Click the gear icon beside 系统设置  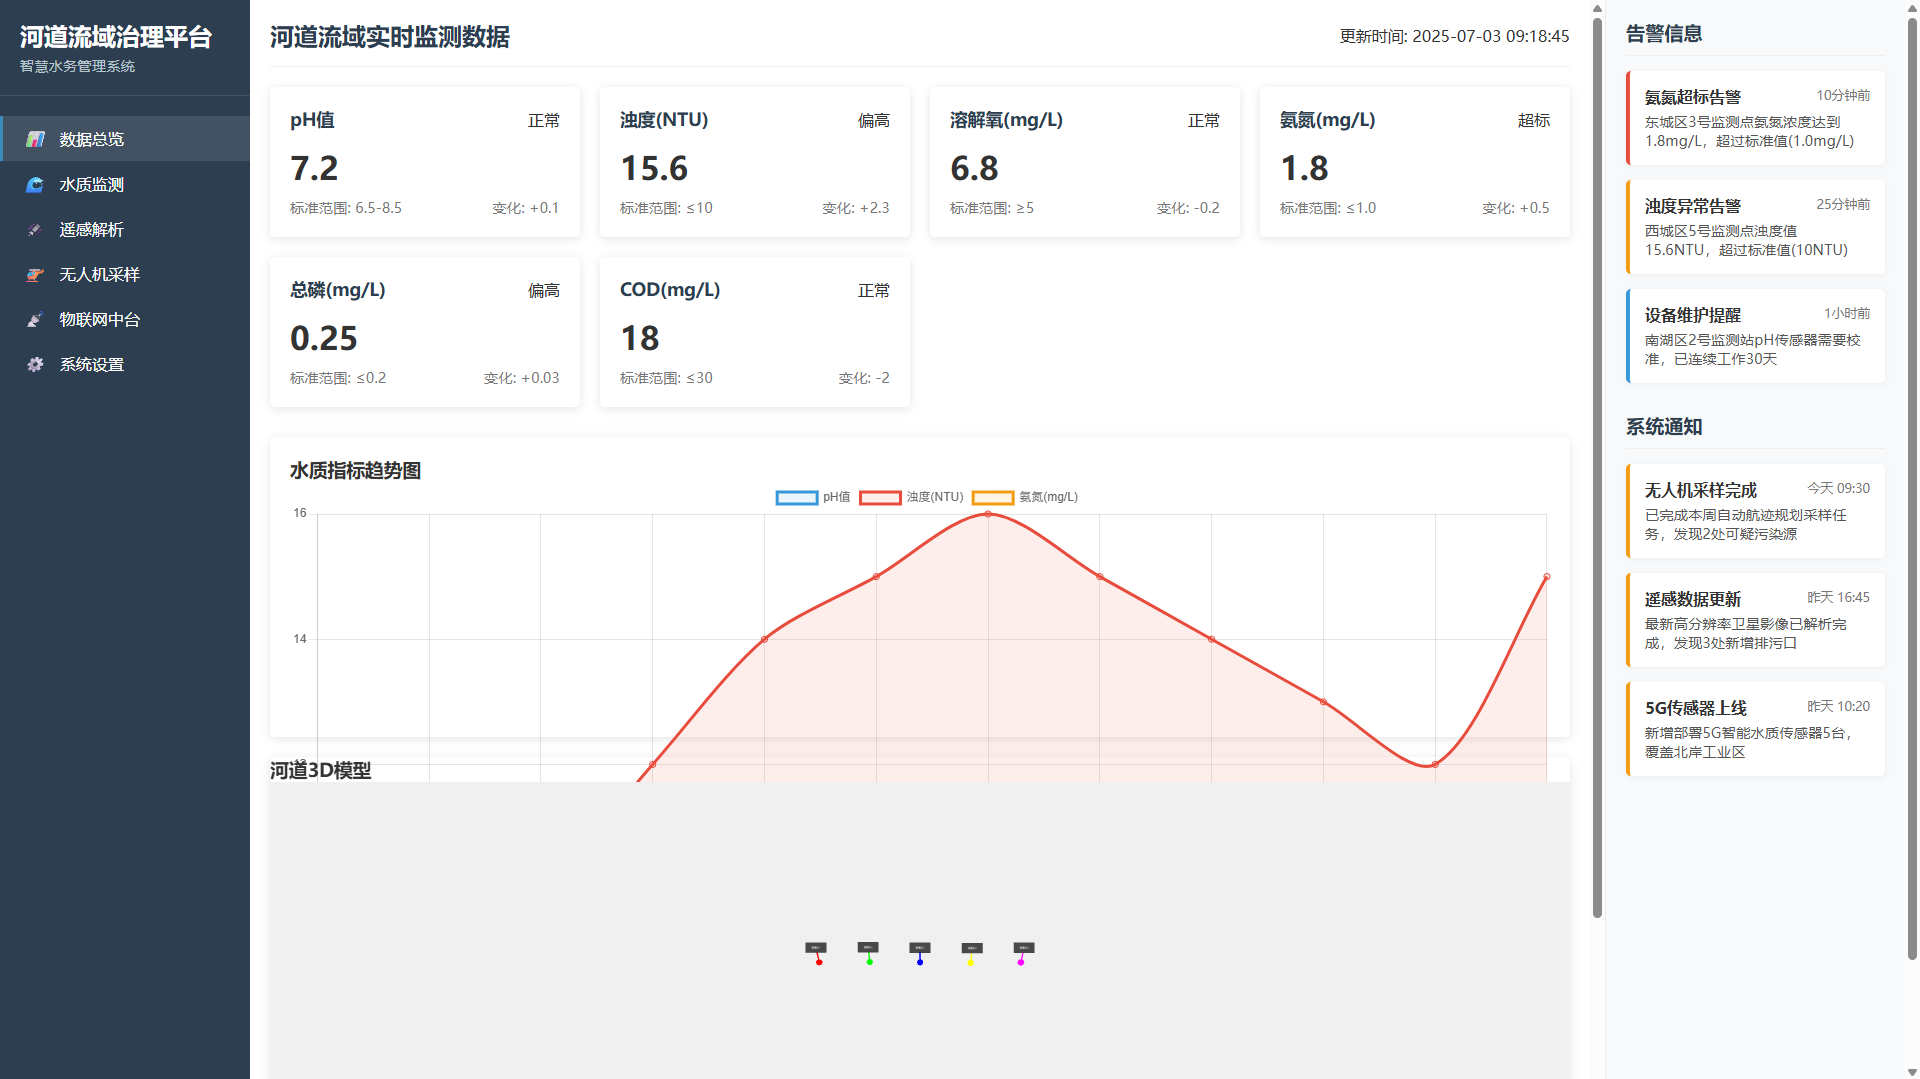click(35, 364)
